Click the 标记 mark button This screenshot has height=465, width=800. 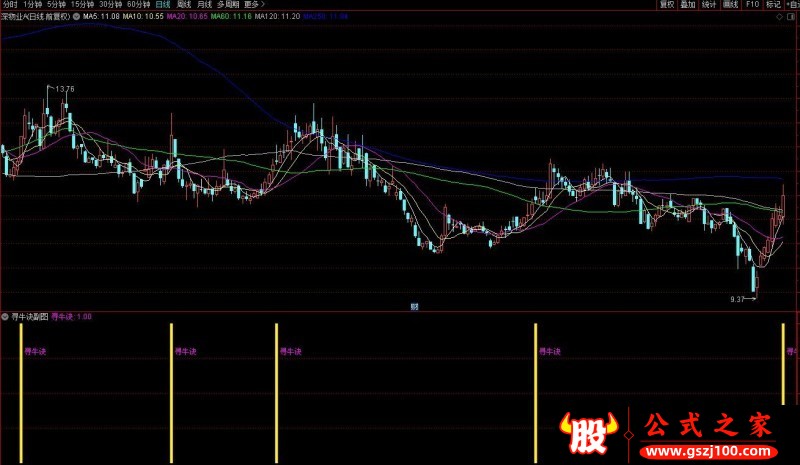pyautogui.click(x=773, y=5)
